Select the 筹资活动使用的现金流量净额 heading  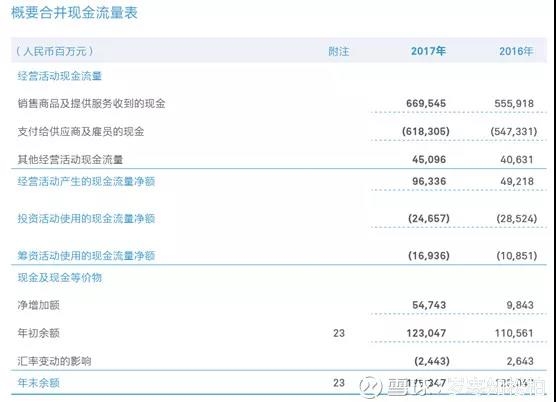(86, 256)
